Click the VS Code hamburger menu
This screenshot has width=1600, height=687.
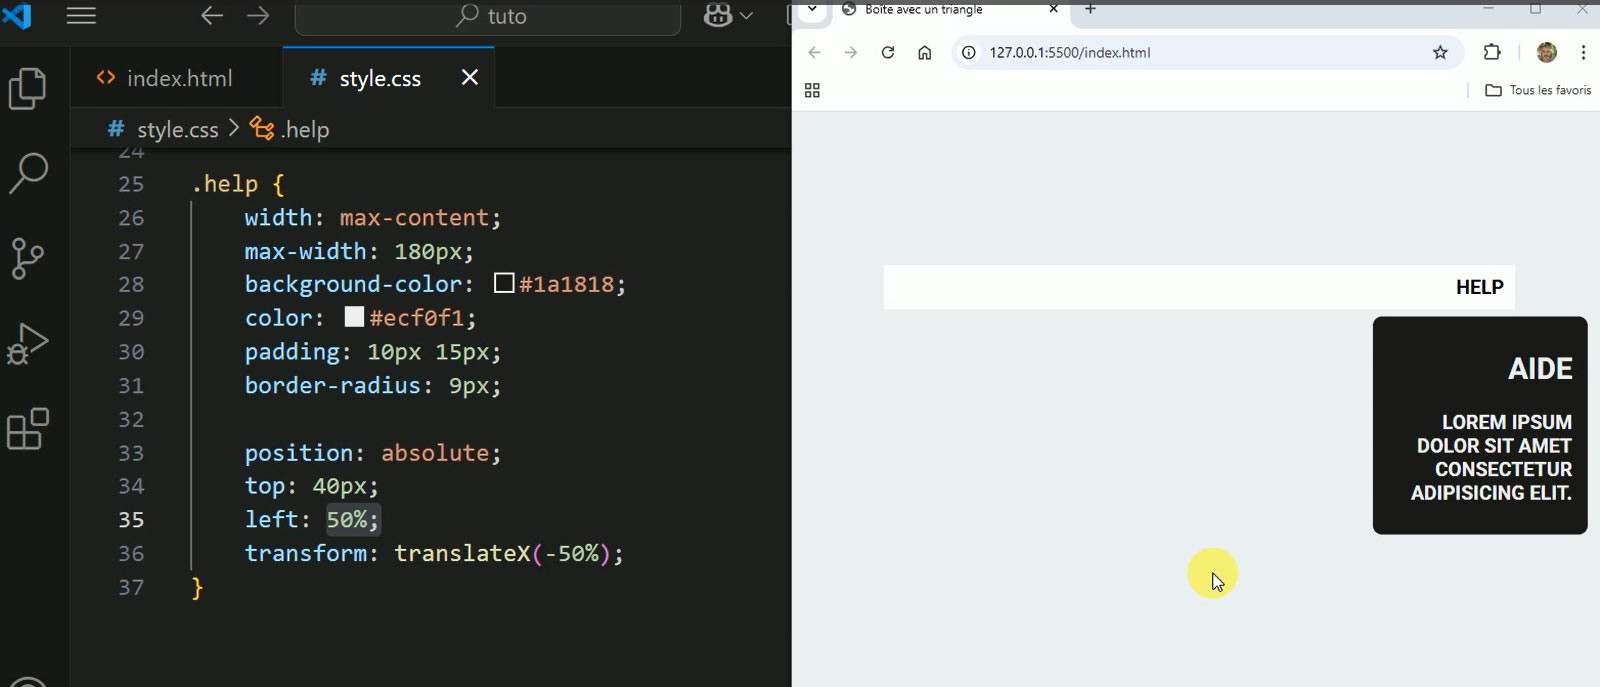coord(81,16)
